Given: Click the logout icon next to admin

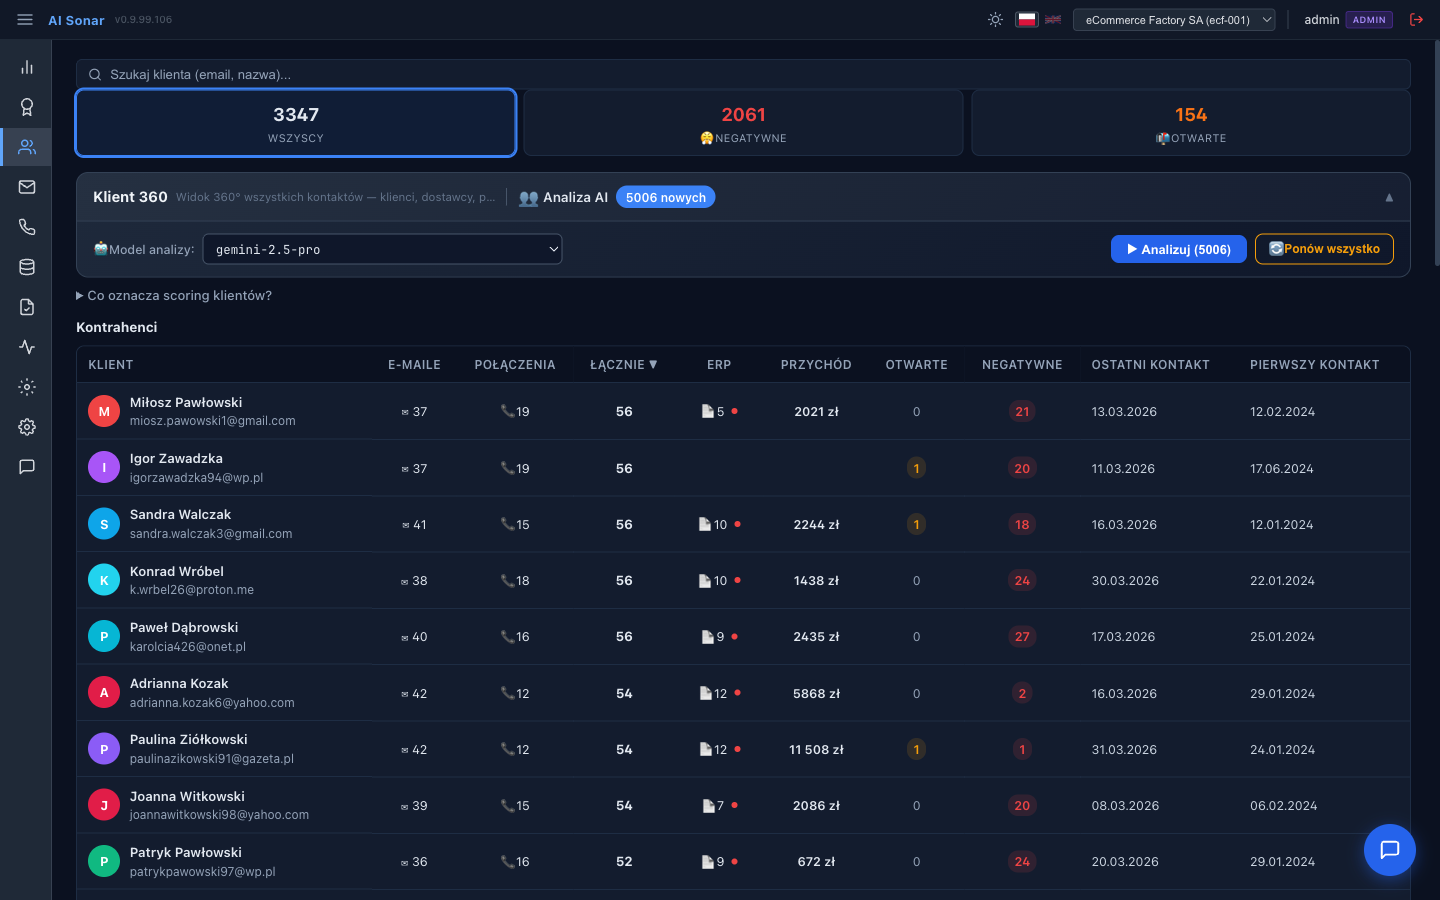Looking at the screenshot, I should point(1416,20).
